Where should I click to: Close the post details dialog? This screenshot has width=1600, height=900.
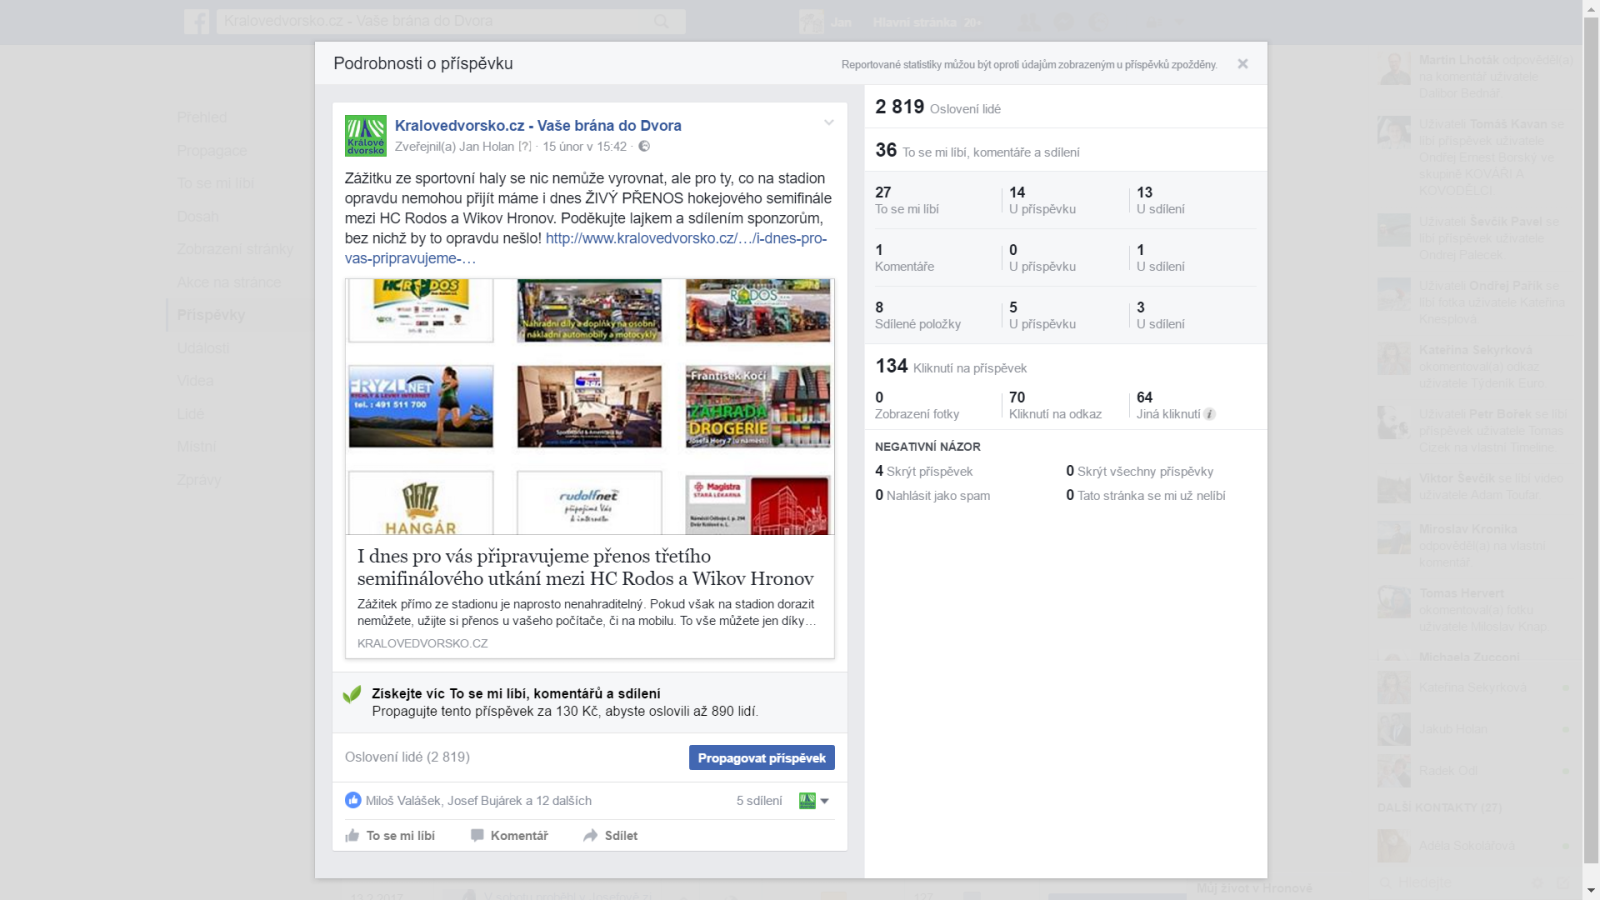pos(1242,64)
